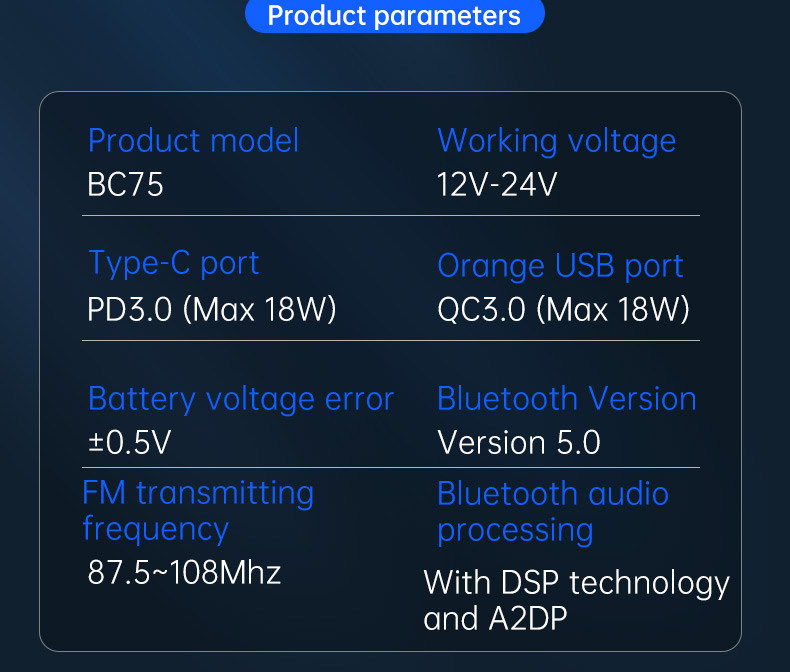Click the 12V-24V voltage value
The width and height of the screenshot is (790, 672).
(x=497, y=184)
